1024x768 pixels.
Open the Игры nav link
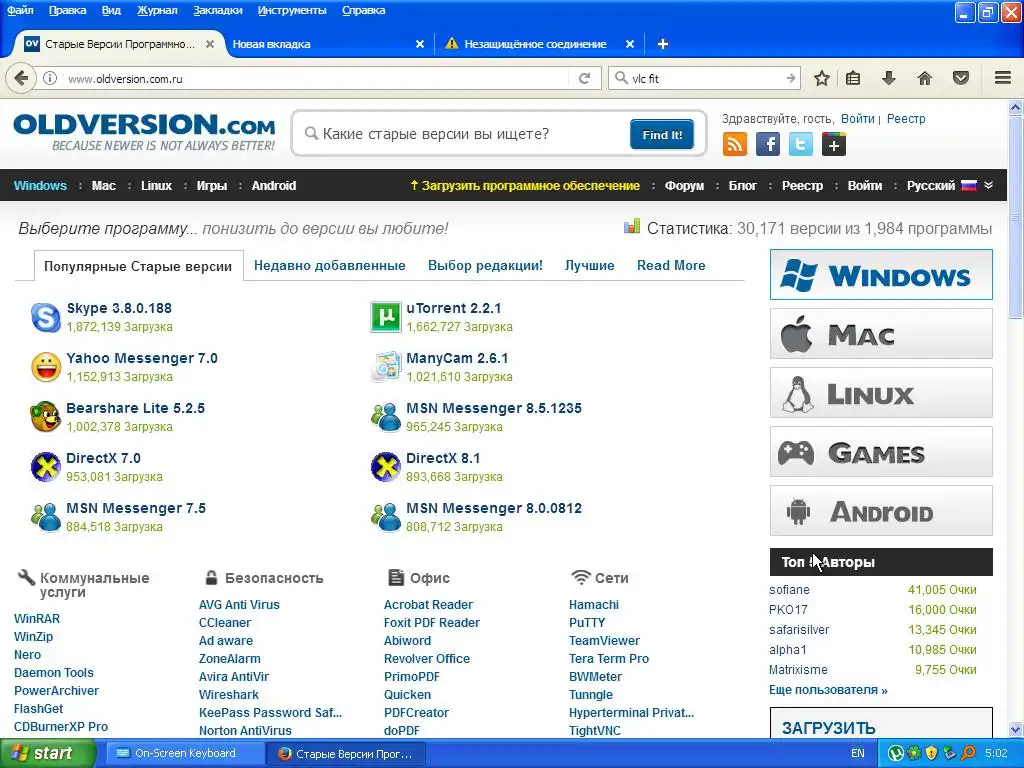[212, 185]
